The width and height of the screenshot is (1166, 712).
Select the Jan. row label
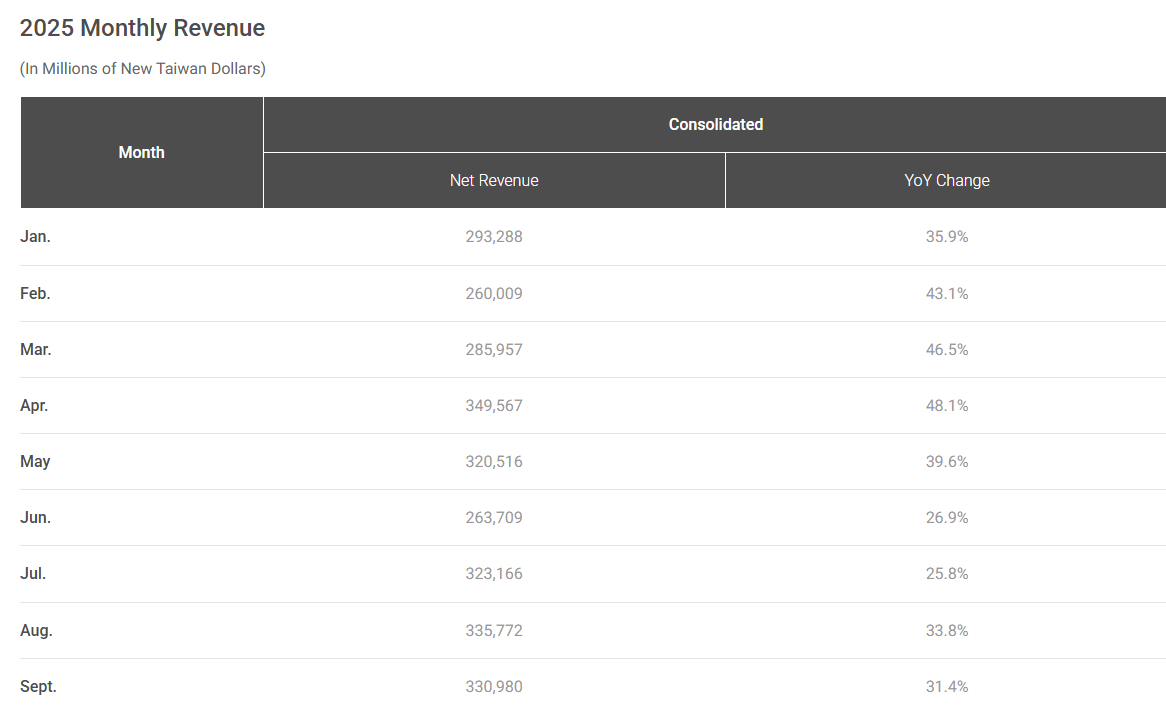35,237
